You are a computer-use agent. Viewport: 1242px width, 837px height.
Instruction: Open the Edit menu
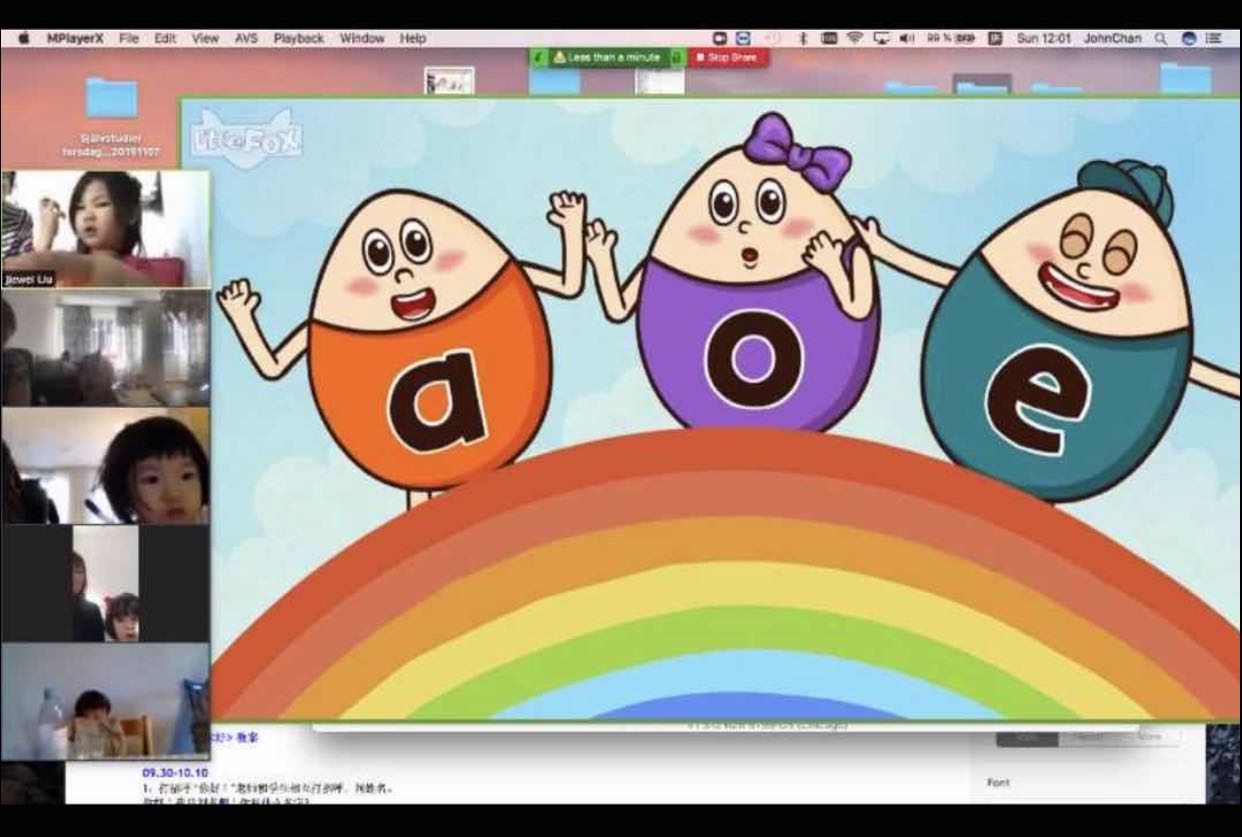click(x=165, y=38)
